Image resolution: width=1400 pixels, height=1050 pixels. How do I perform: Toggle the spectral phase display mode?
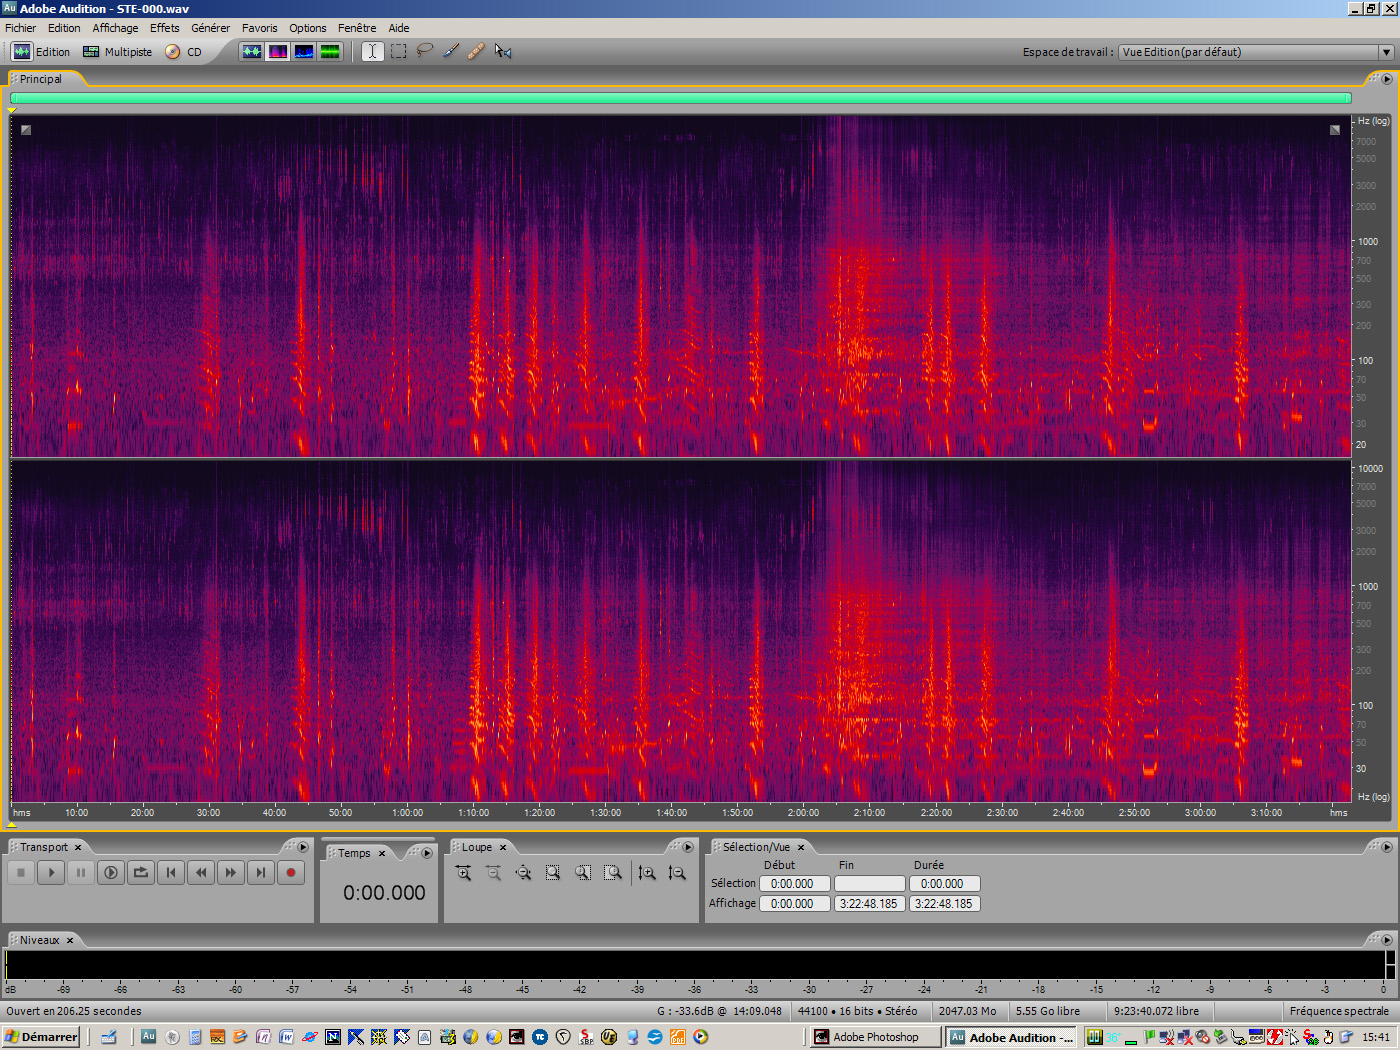[x=329, y=51]
